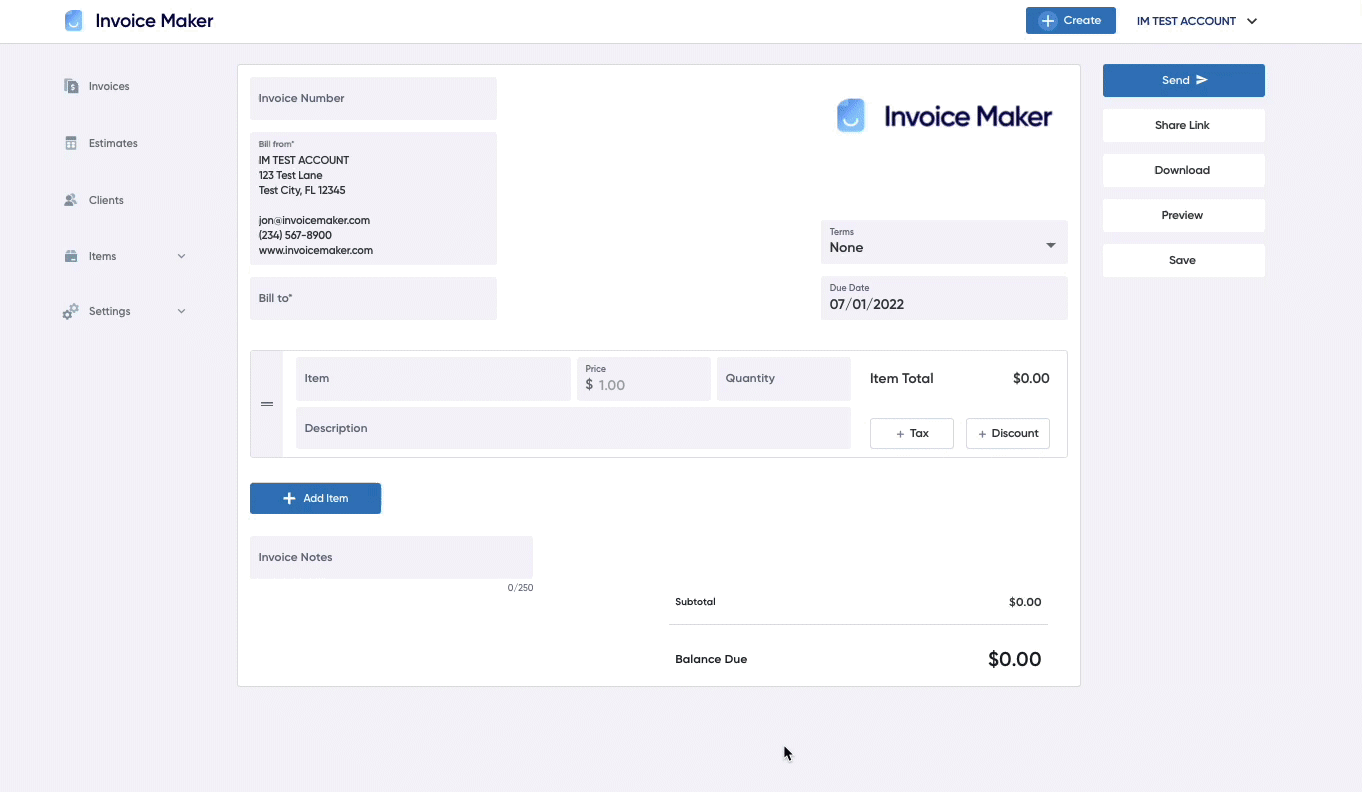This screenshot has height=792, width=1362.
Task: Add a Tax to the item
Action: 912,433
